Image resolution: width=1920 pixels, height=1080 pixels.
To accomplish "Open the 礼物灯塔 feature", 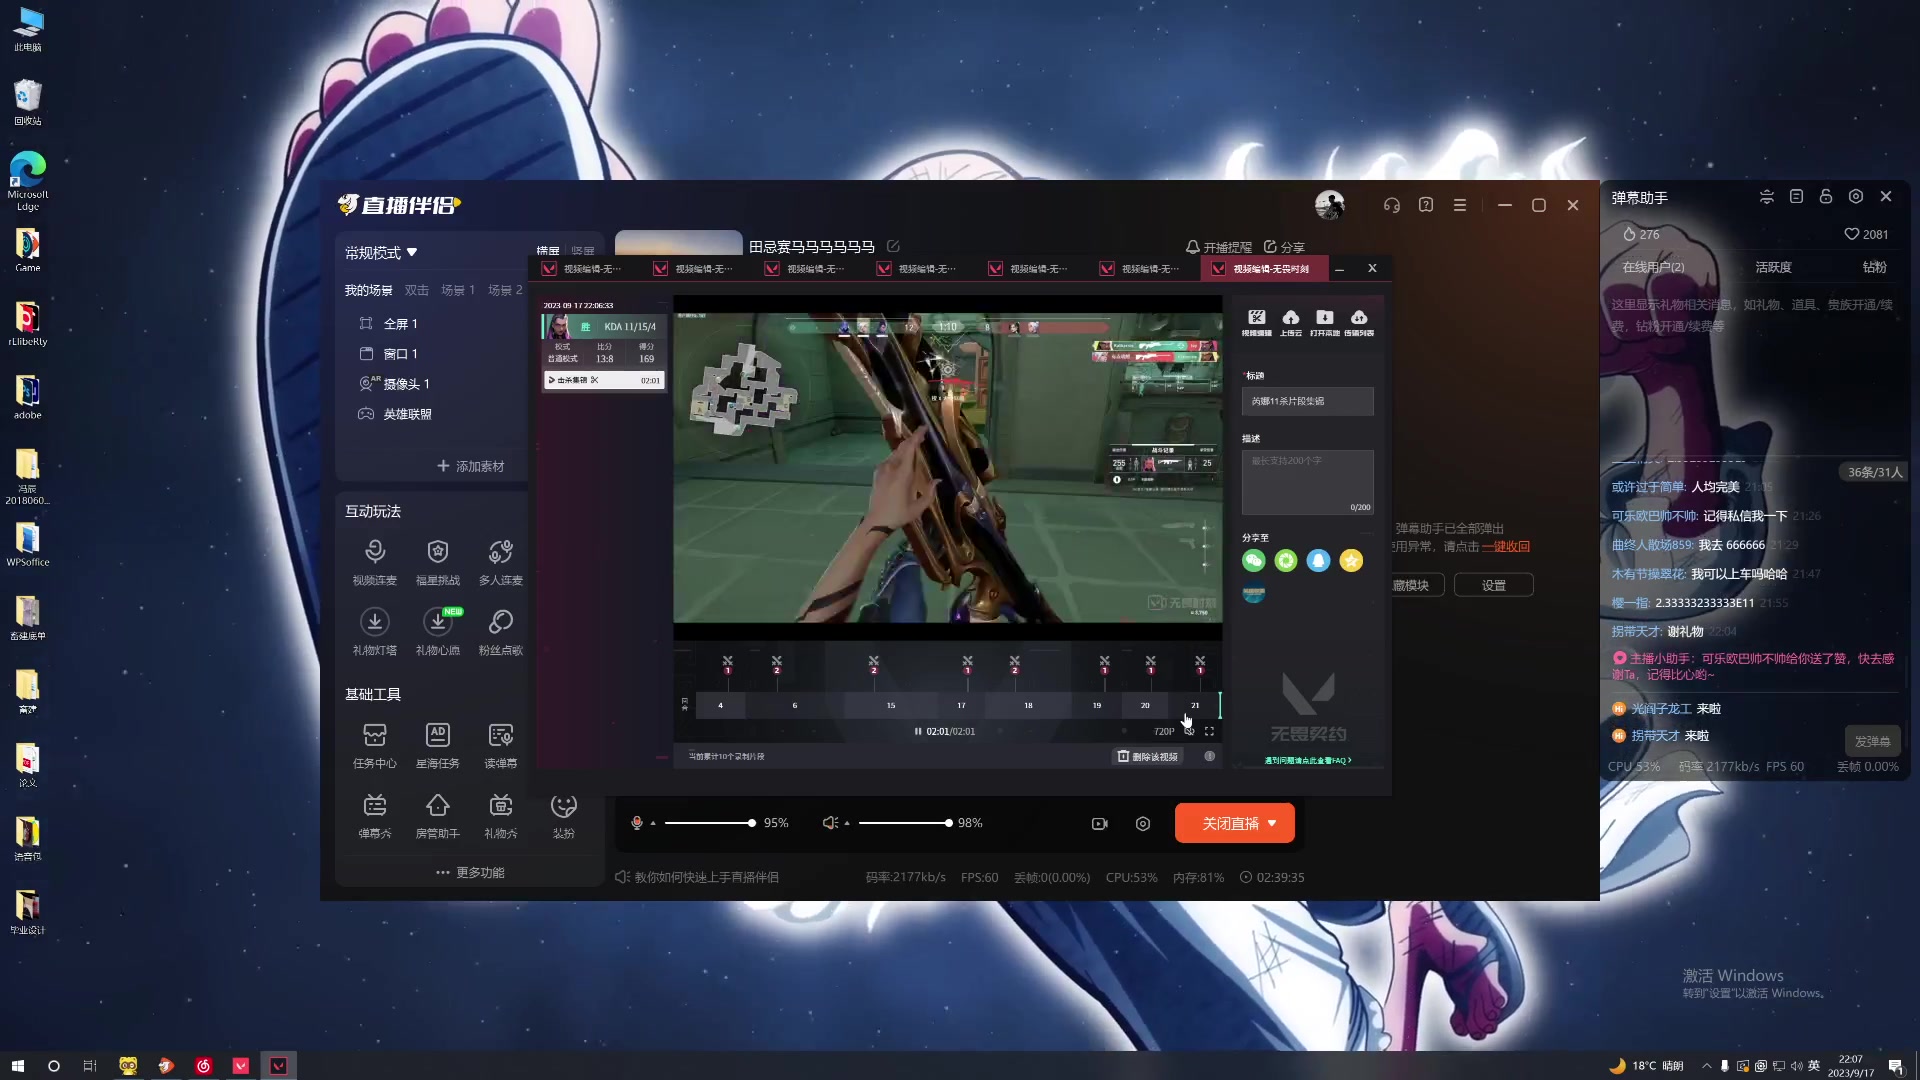I will pyautogui.click(x=375, y=632).
